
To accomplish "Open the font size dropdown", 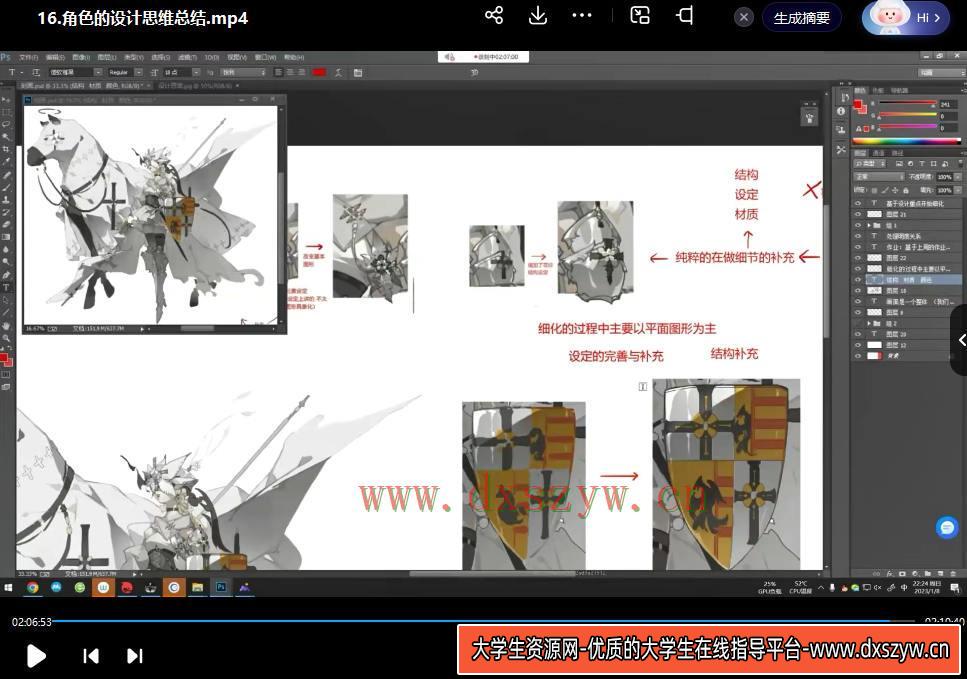I will (196, 72).
